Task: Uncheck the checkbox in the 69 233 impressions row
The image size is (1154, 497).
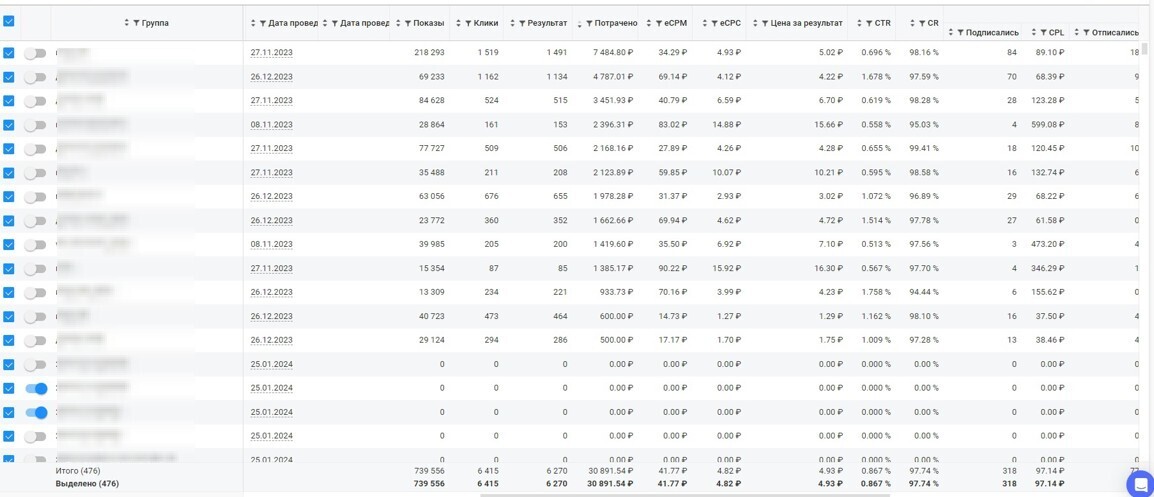Action: click(9, 77)
